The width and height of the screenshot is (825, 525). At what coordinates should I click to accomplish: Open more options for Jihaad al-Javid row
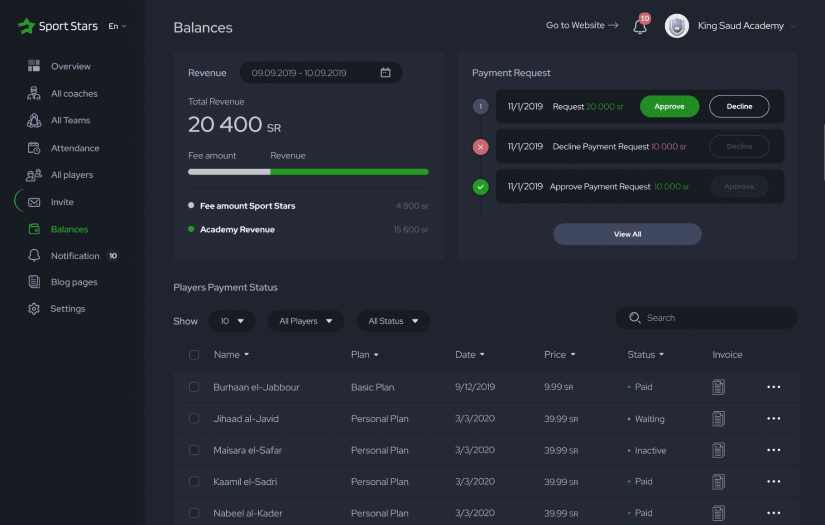[x=773, y=419]
